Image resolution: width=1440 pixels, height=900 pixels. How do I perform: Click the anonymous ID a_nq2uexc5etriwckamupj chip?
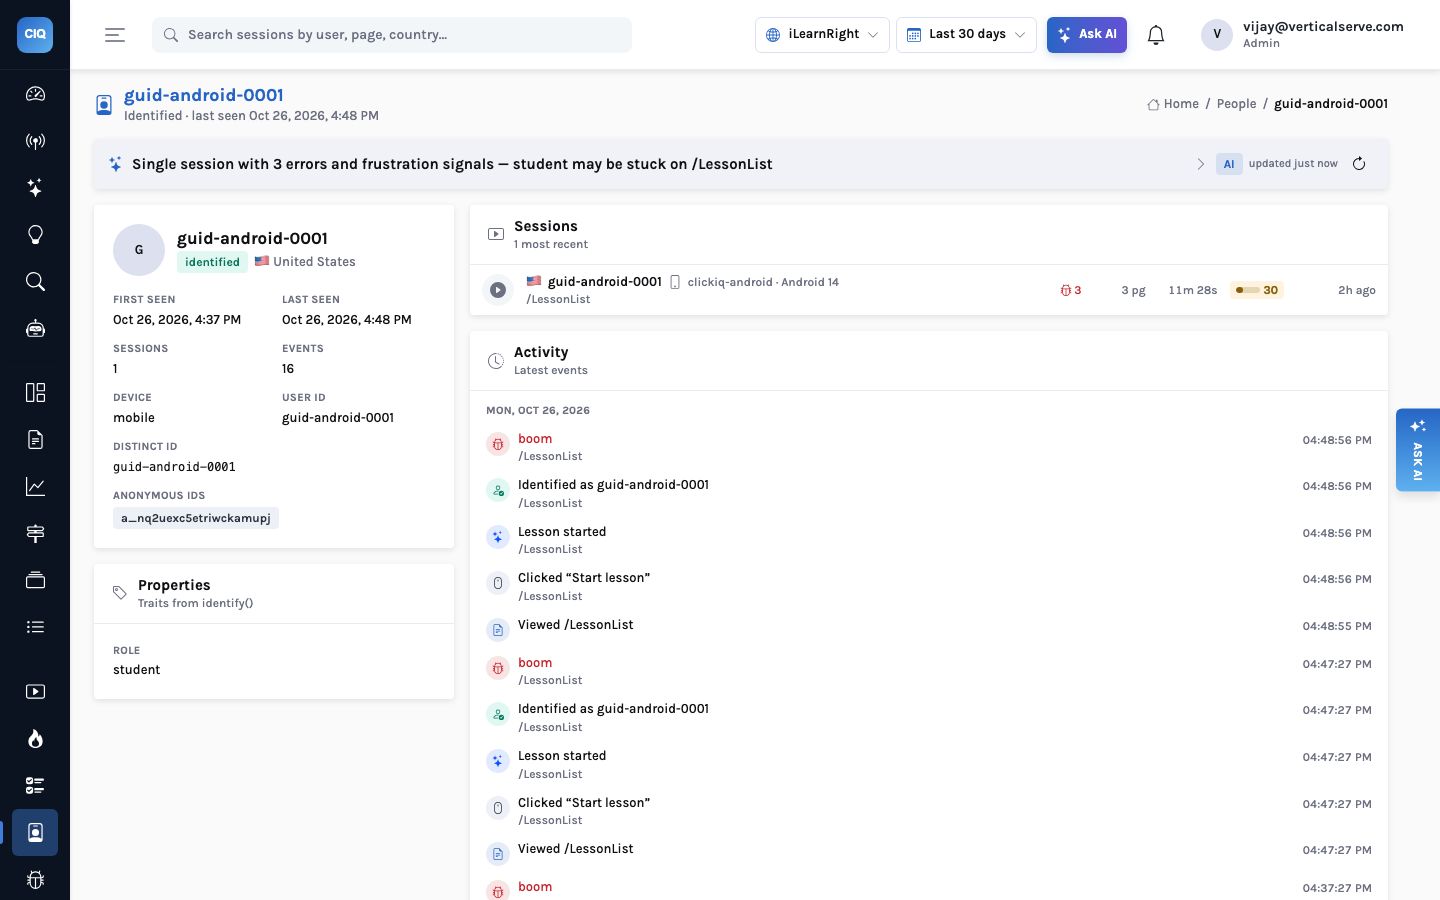coord(196,518)
